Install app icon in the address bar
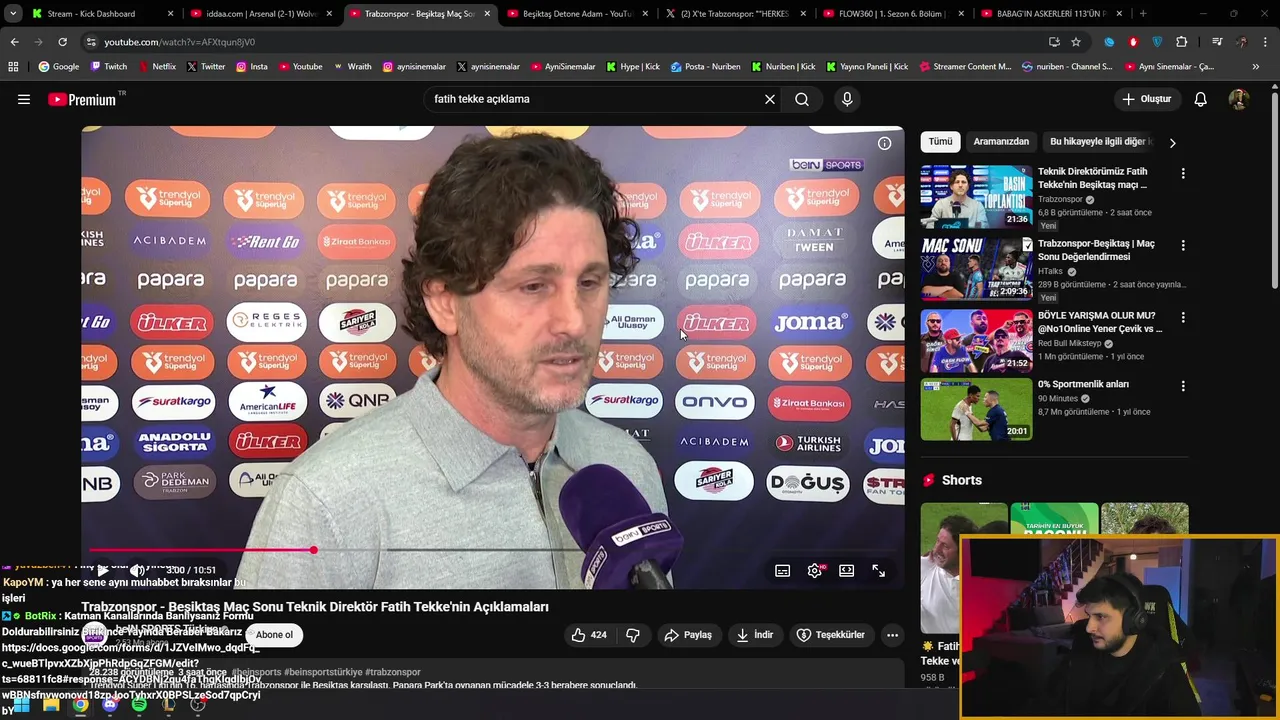 point(1054,42)
